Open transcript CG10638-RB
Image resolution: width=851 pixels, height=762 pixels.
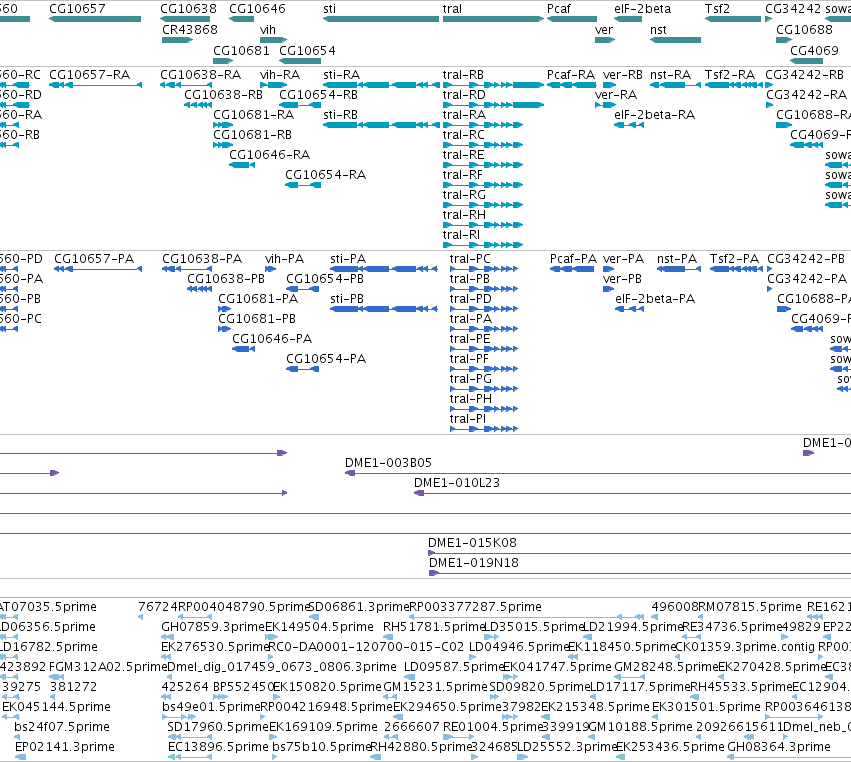[x=198, y=105]
